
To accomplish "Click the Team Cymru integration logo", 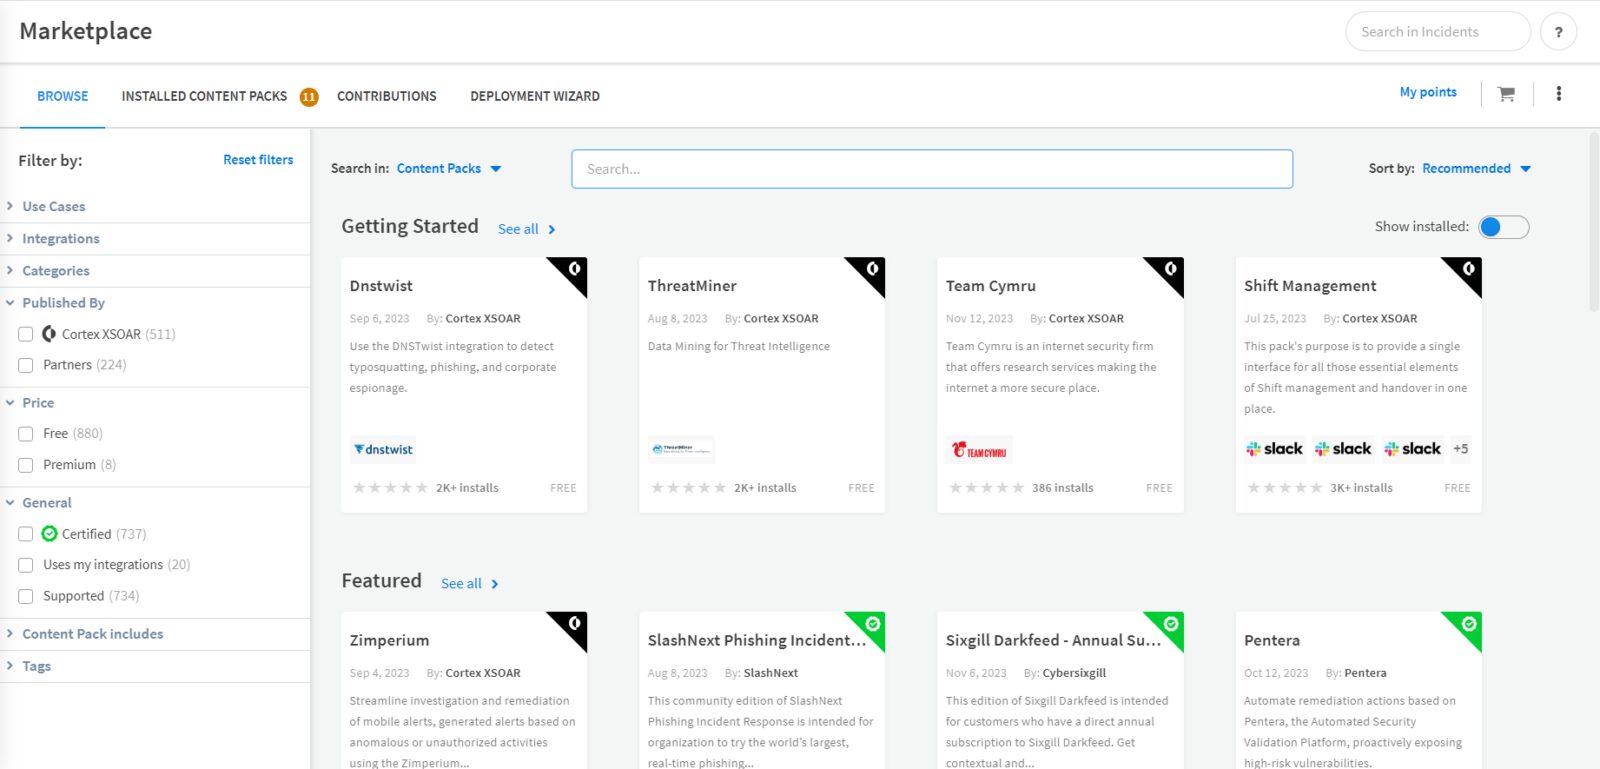I will point(979,450).
